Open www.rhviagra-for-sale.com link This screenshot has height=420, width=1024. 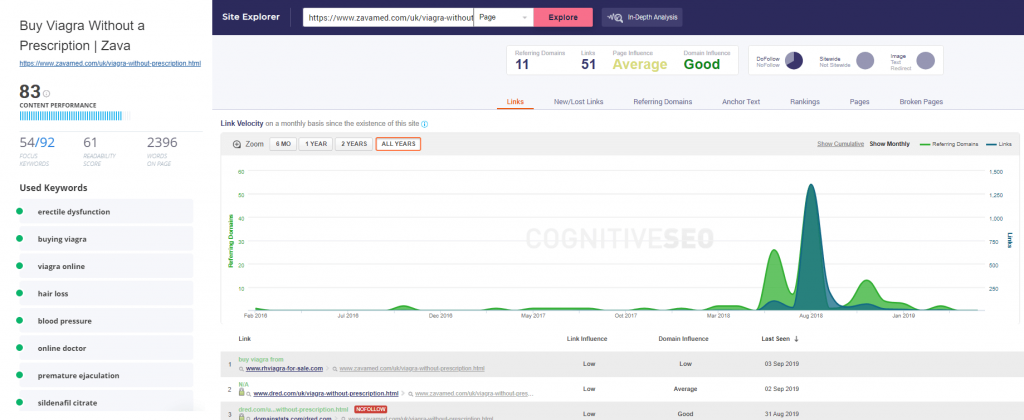284,368
